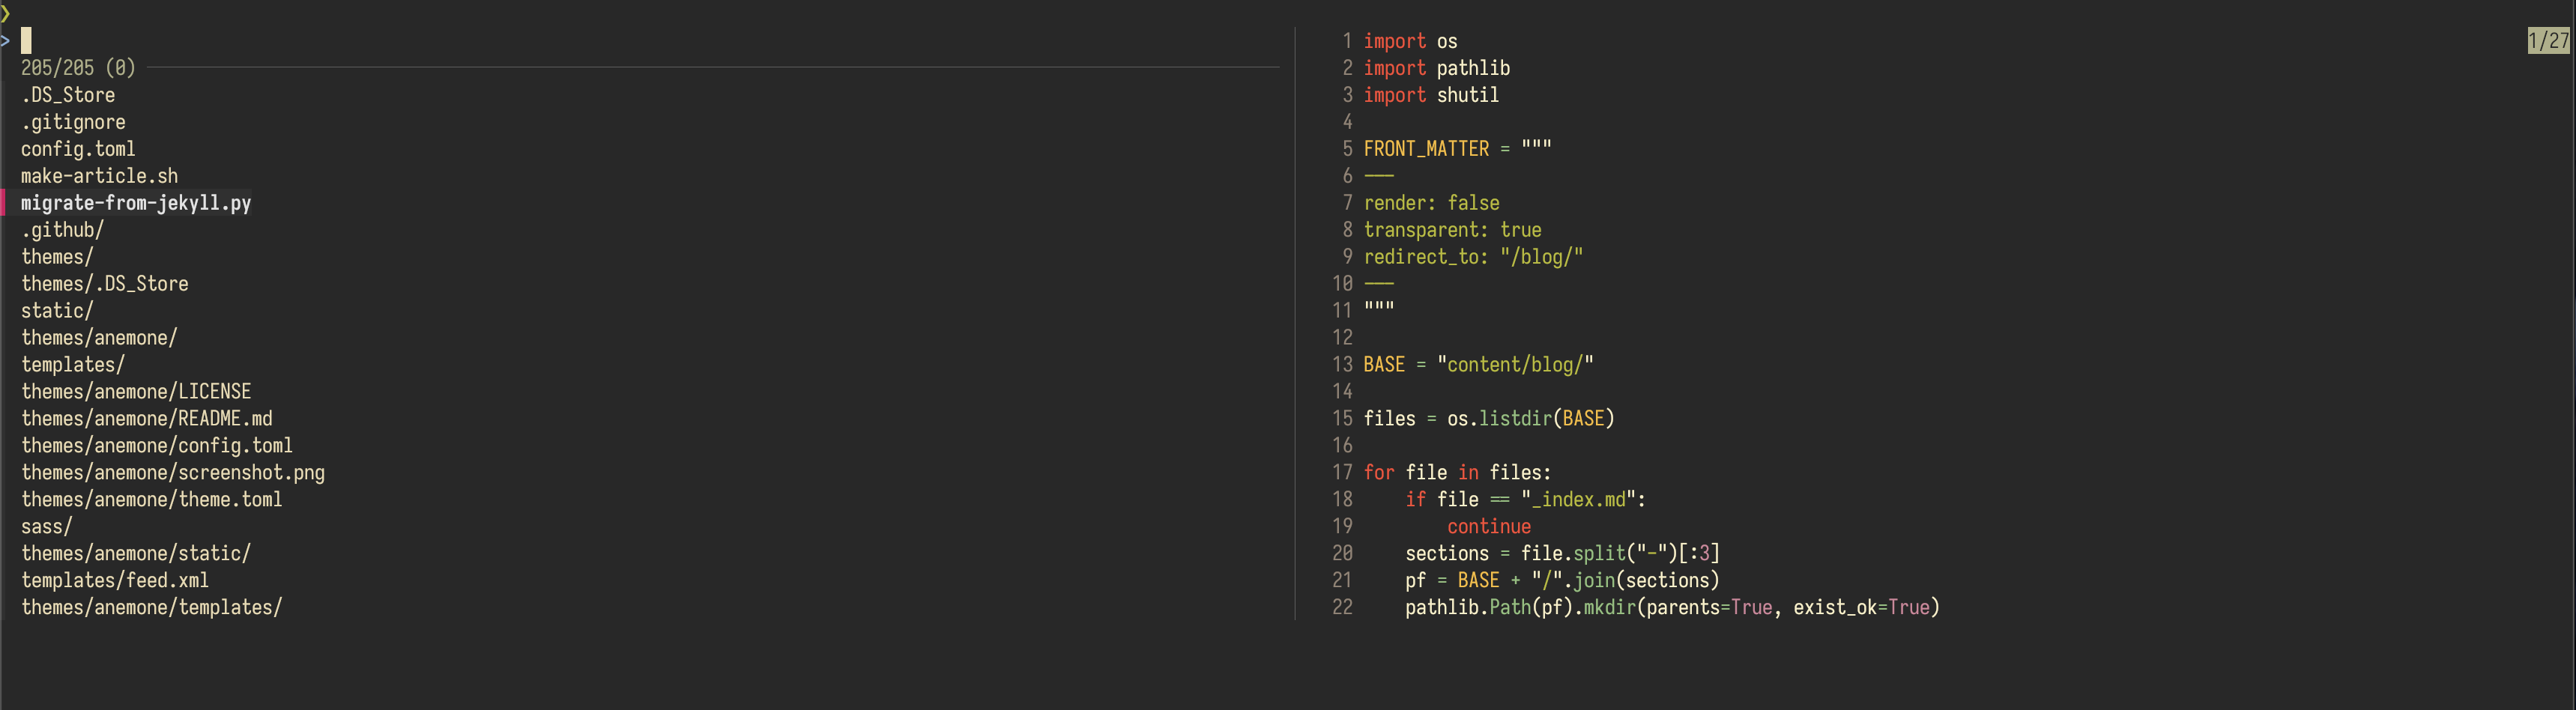The image size is (2576, 710).
Task: Open themes/anemone/LICENSE entry
Action: pyautogui.click(x=136, y=391)
